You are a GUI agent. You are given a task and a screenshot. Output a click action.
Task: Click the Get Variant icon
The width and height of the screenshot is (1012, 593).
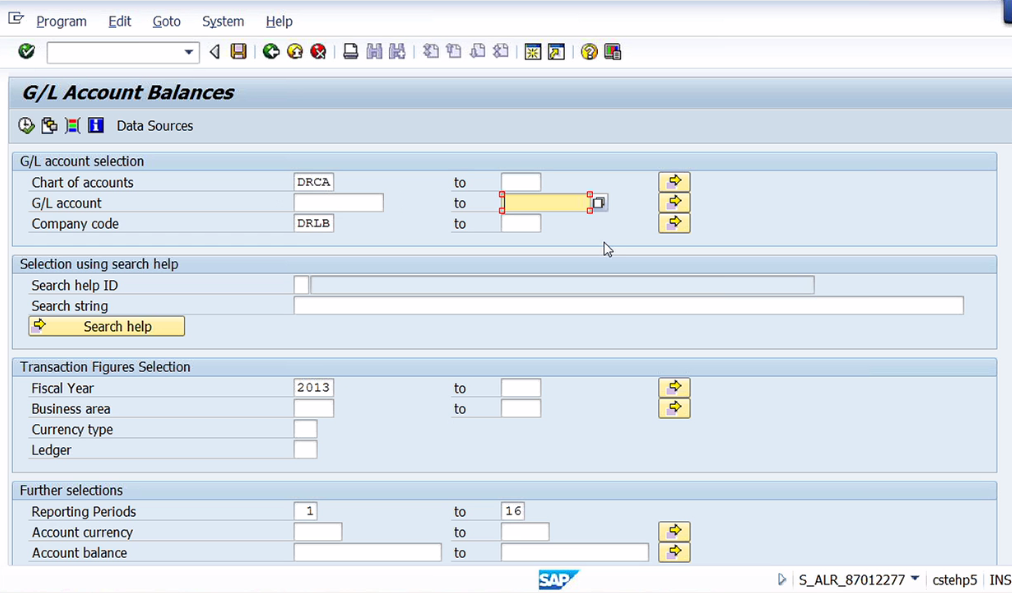point(49,125)
